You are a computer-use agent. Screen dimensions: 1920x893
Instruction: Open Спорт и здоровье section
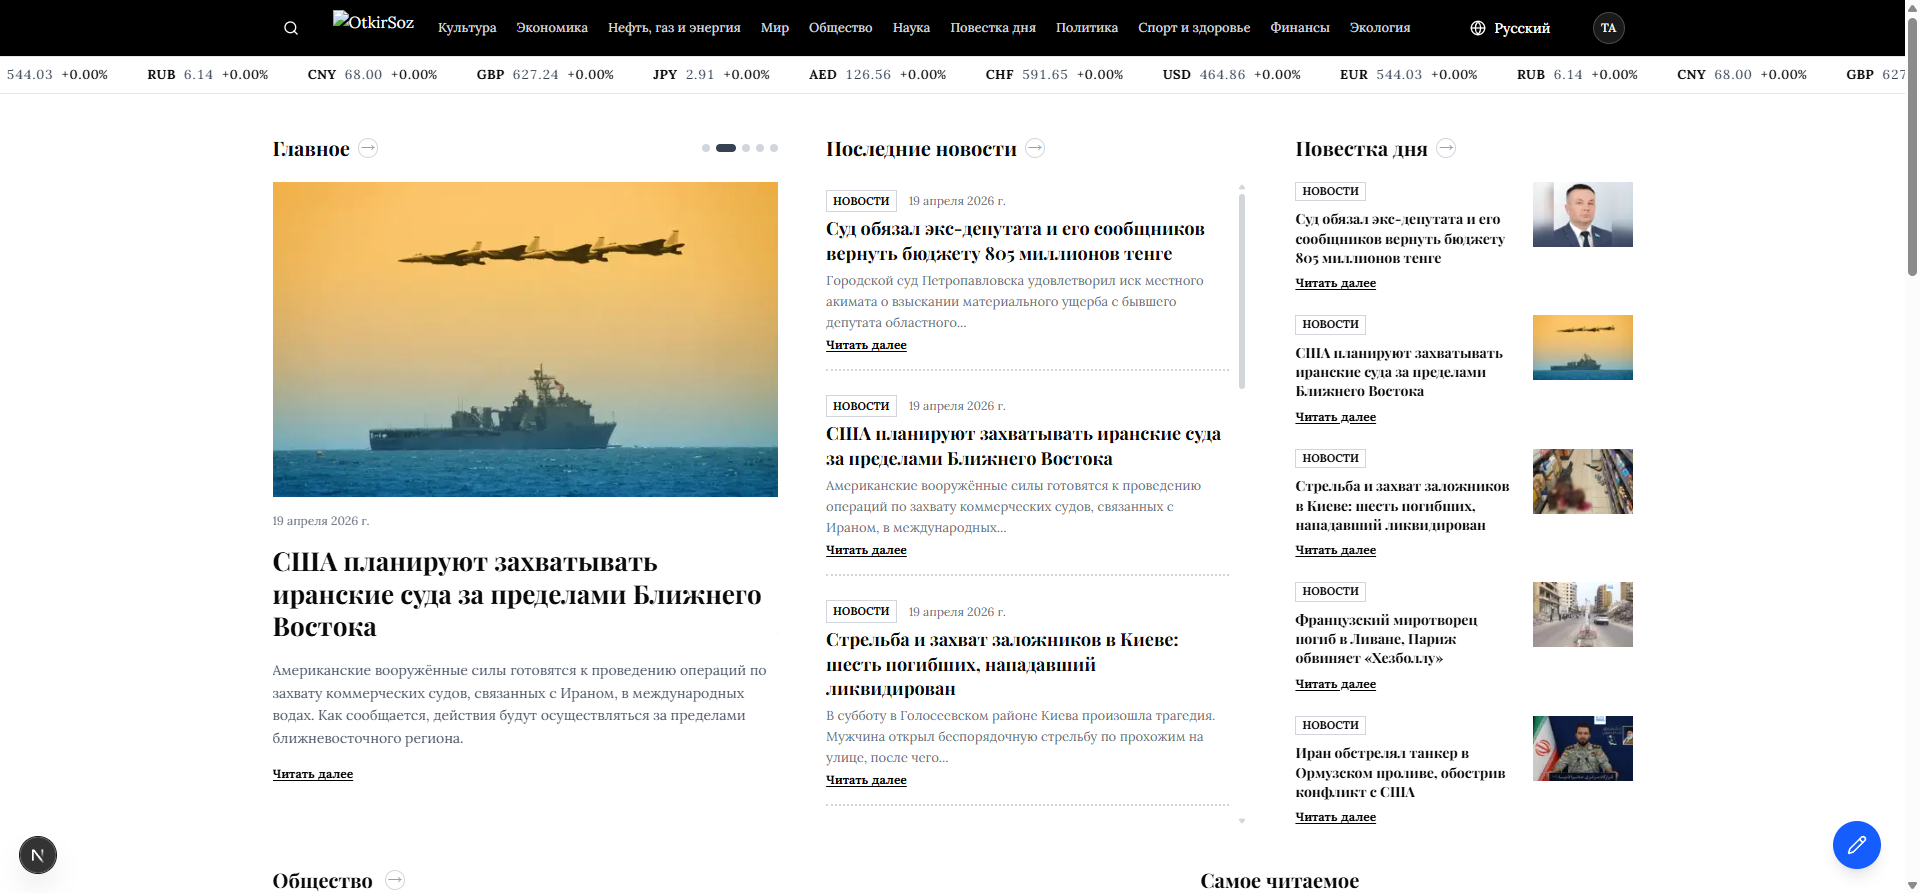[1194, 28]
